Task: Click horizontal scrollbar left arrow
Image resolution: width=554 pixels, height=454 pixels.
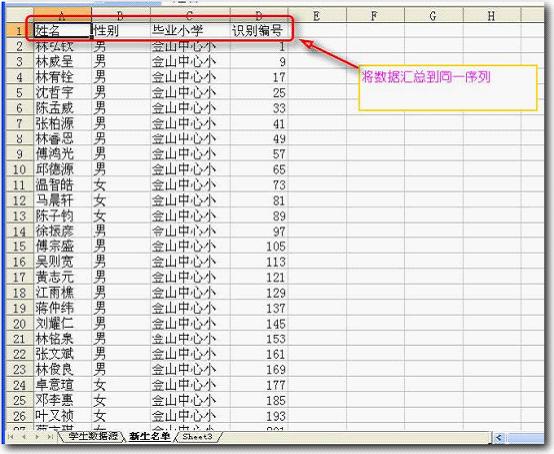Action: (499, 438)
